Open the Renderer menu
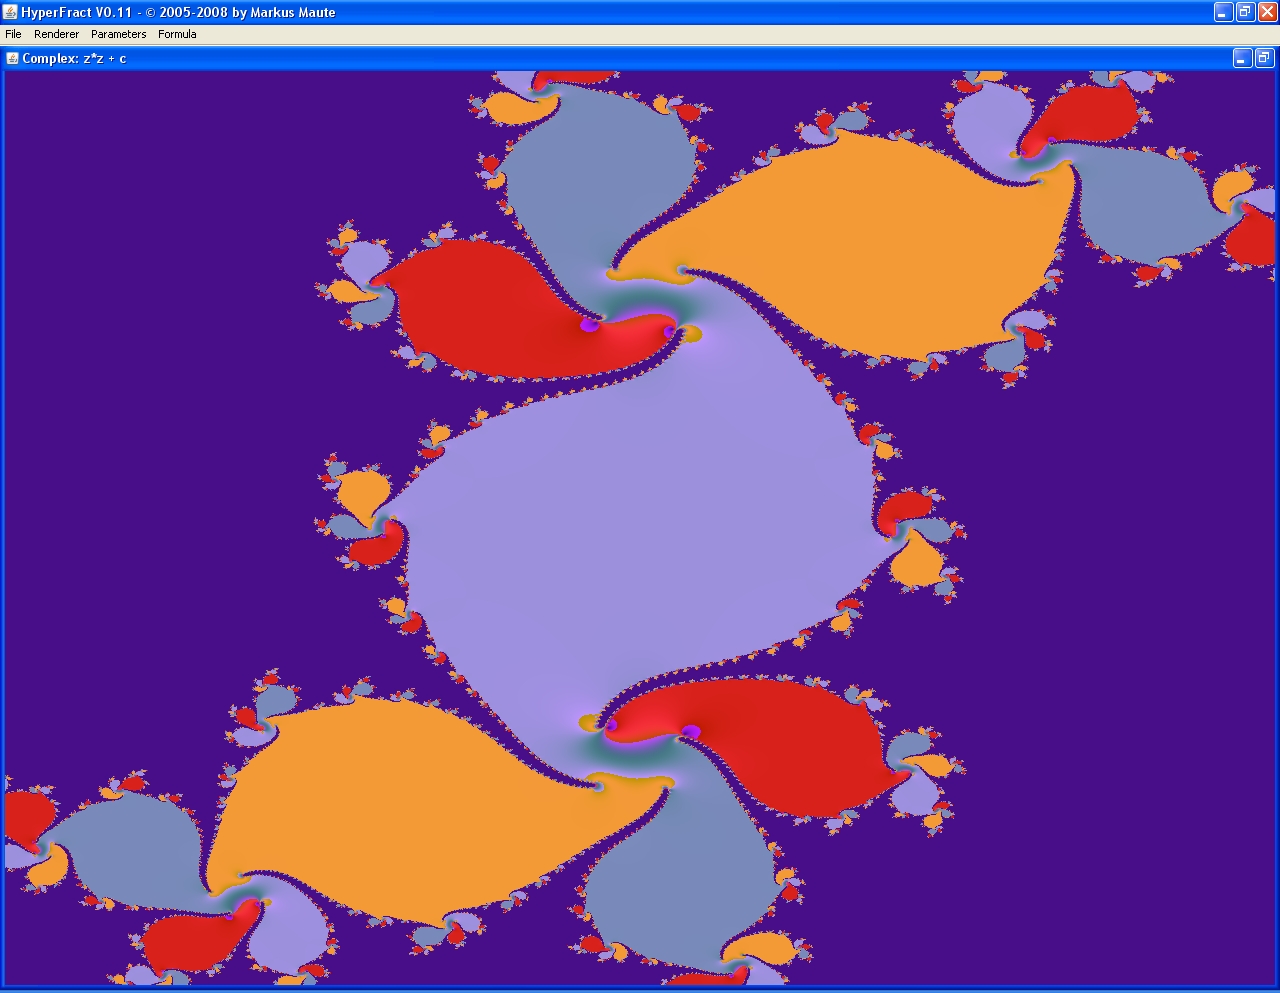The height and width of the screenshot is (993, 1280). pos(56,34)
